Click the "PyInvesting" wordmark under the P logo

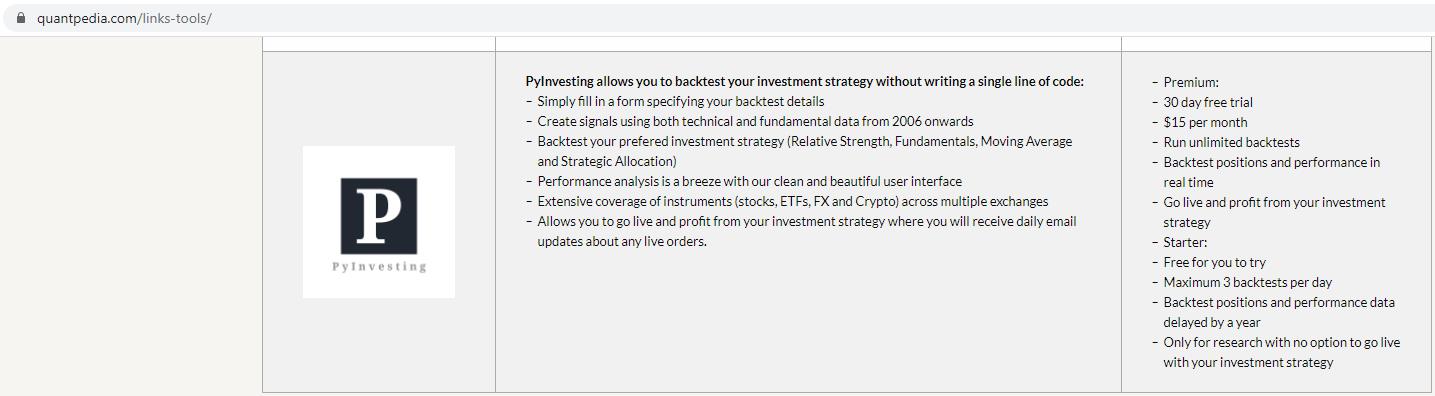pos(379,267)
